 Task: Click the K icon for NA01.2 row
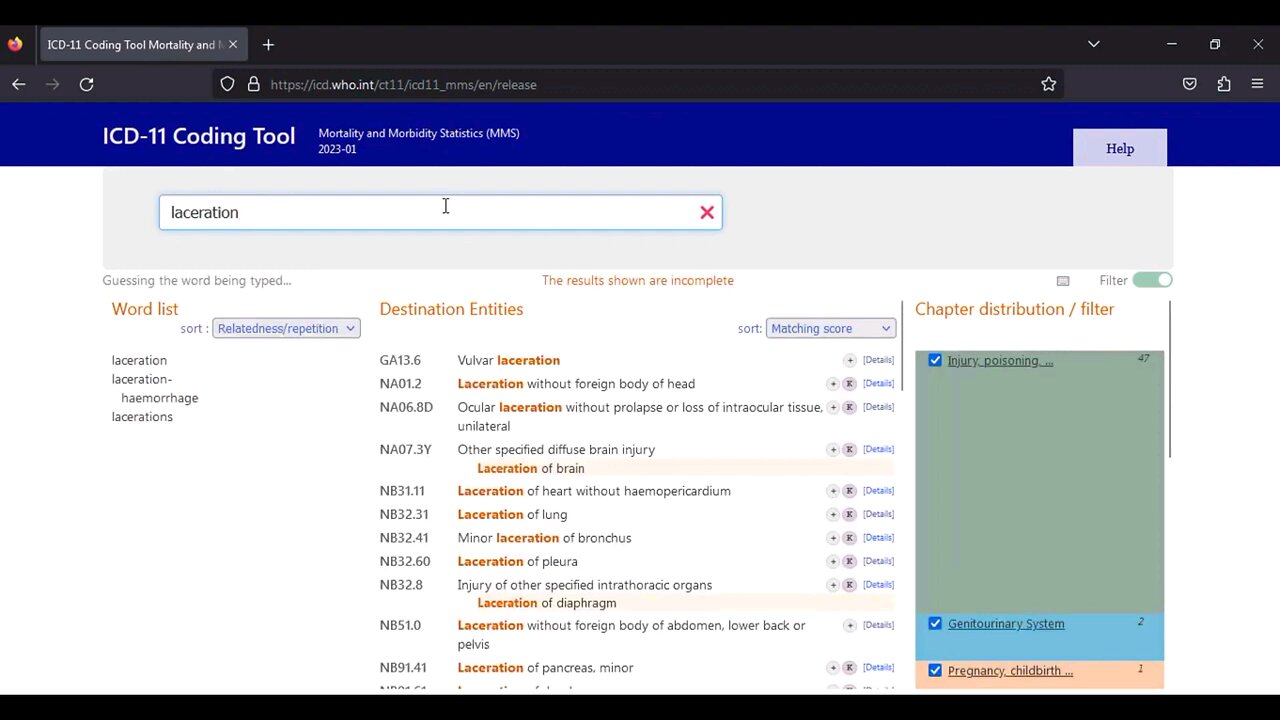click(x=850, y=384)
